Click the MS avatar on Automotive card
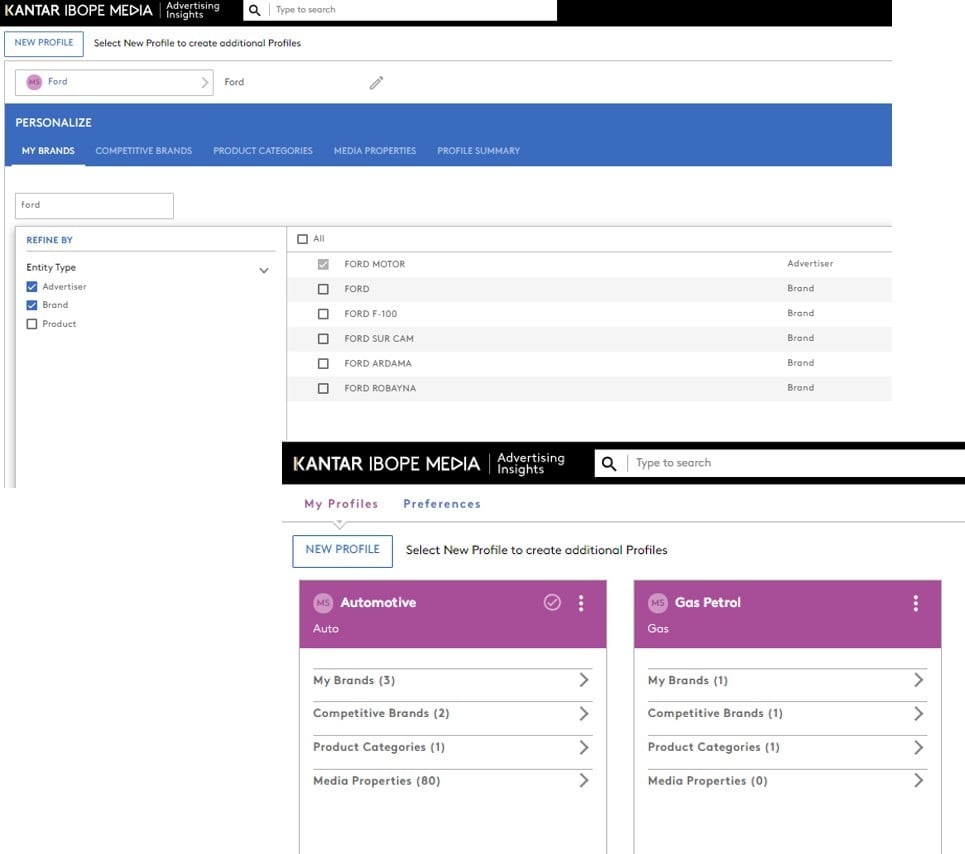 (323, 603)
